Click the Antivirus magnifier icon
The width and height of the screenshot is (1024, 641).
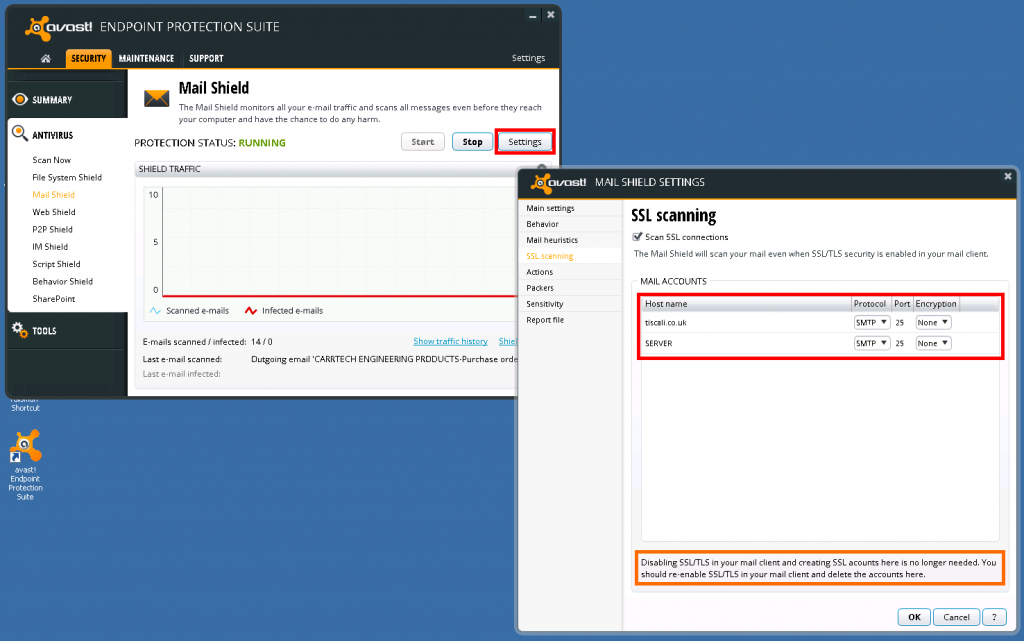pyautogui.click(x=20, y=134)
